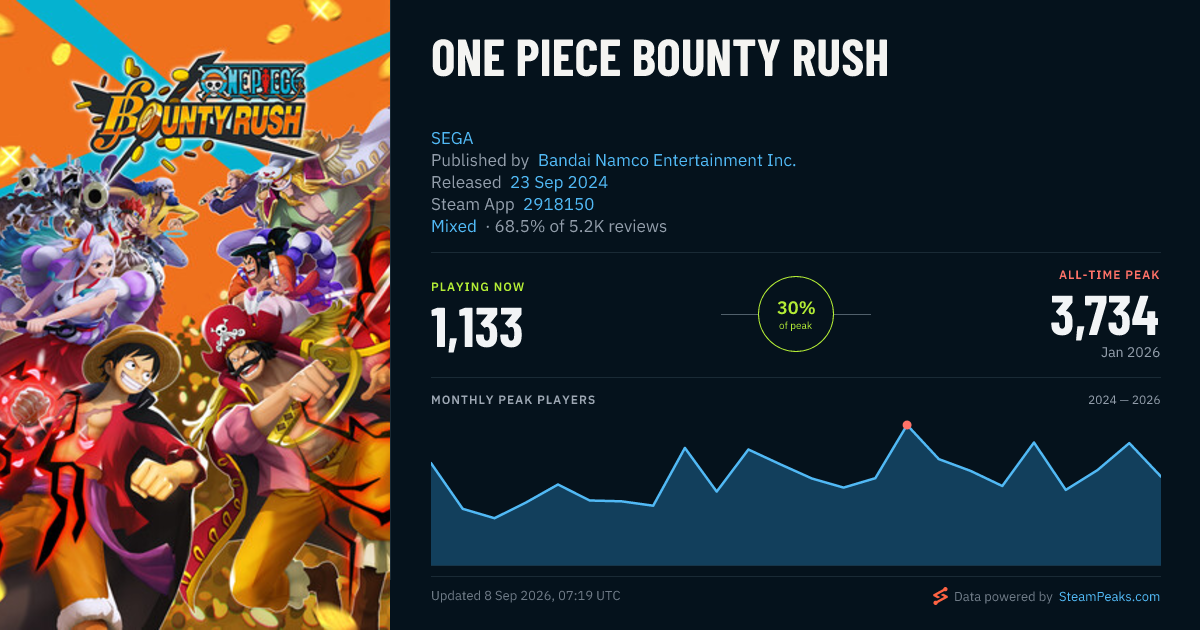Click the all-time peak value 3,734
The height and width of the screenshot is (630, 1200).
click(1105, 316)
